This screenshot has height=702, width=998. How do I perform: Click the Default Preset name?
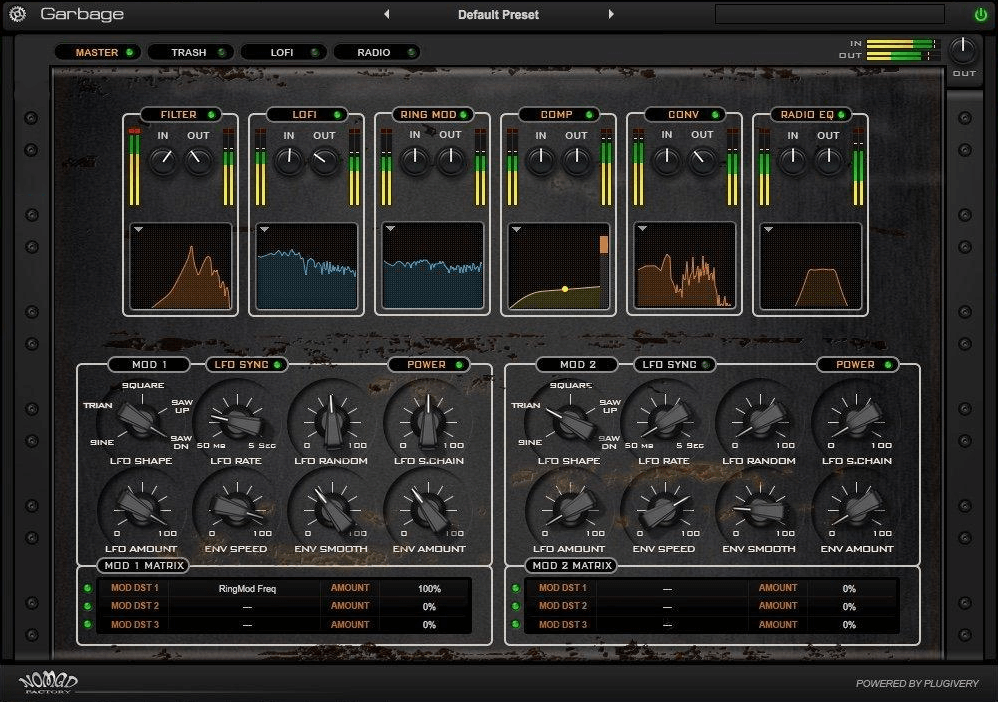pos(498,14)
